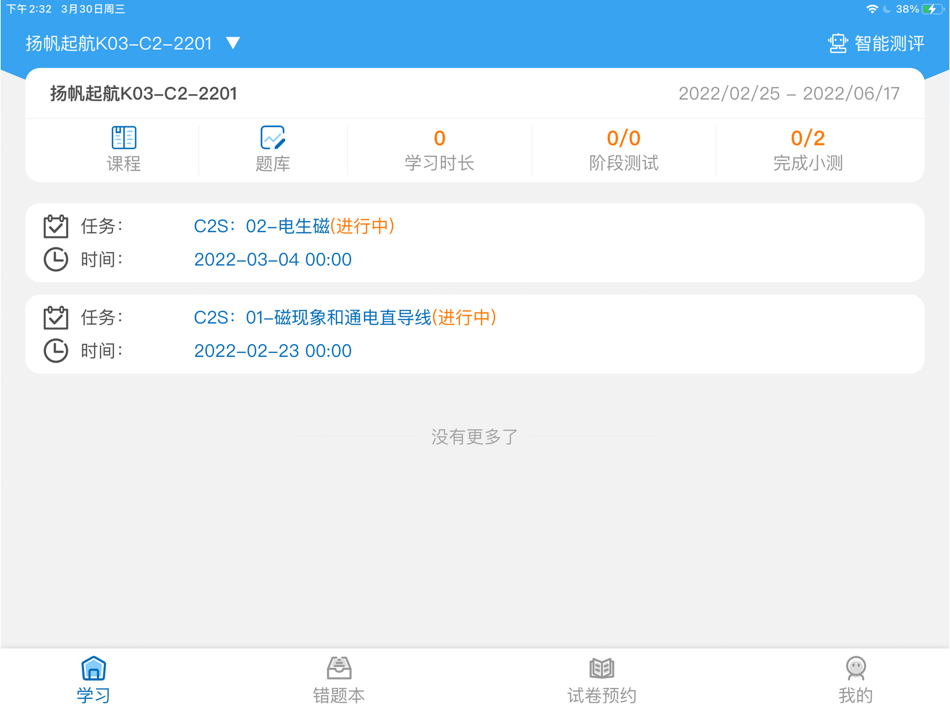Open the 我的 profile icon
The image size is (950, 712).
point(856,665)
